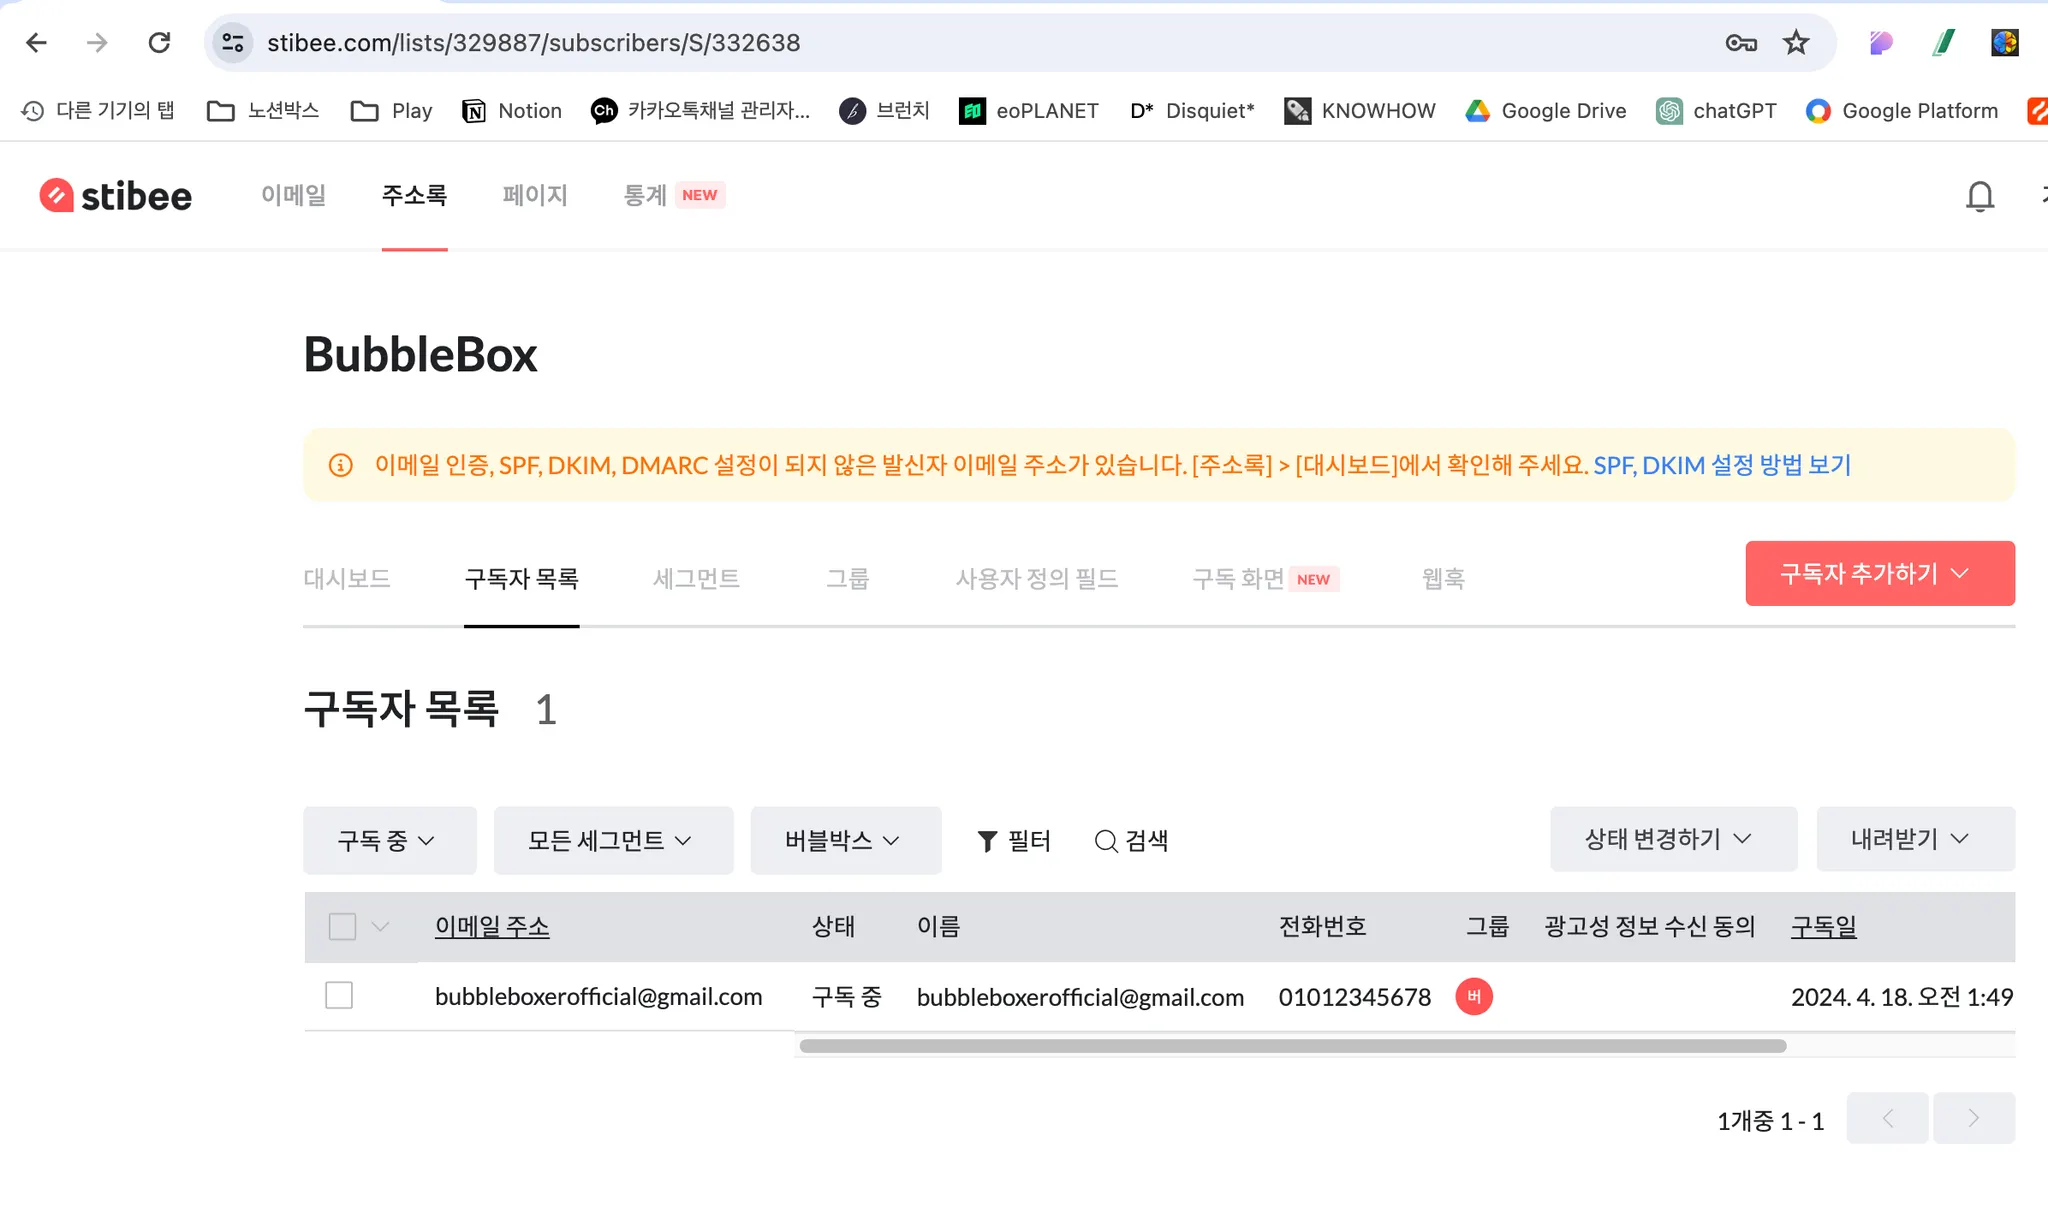Switch to the 대시보드 tab

click(x=347, y=578)
